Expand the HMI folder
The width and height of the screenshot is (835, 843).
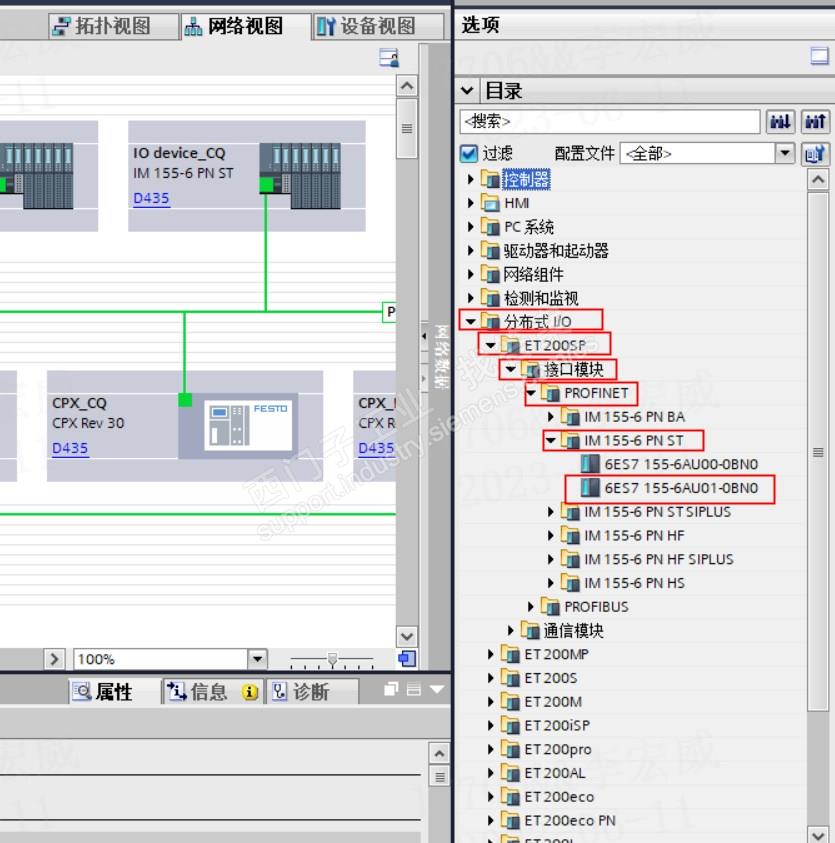(470, 203)
